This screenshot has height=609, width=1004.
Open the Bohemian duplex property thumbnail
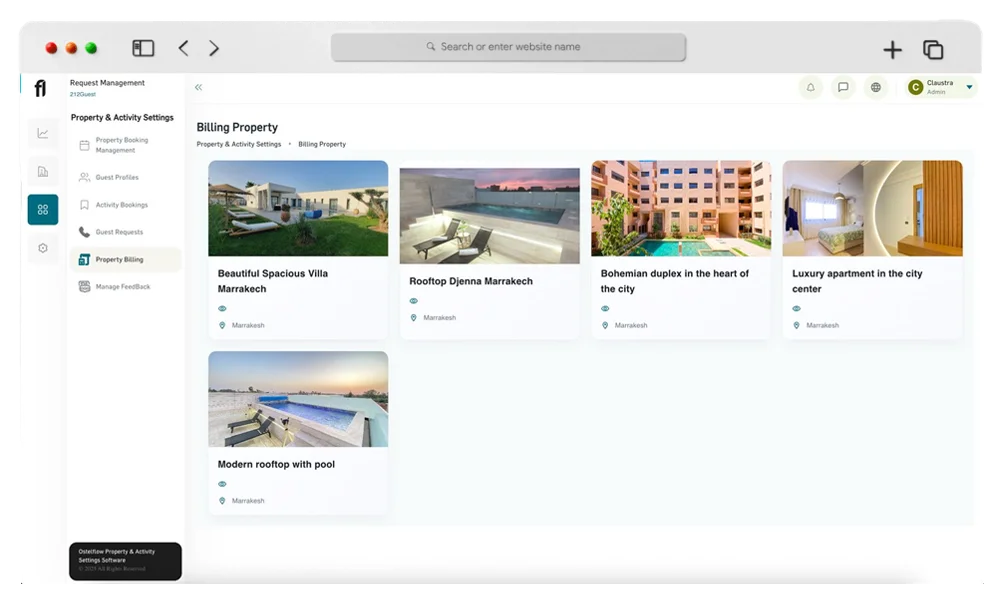[681, 209]
